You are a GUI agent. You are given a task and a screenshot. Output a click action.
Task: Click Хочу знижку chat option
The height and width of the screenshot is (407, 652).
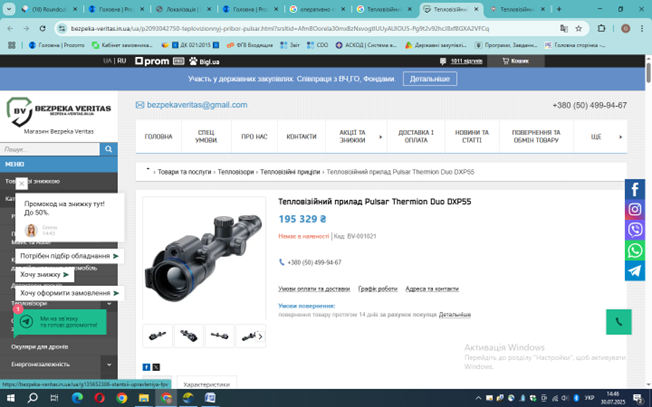pyautogui.click(x=44, y=274)
